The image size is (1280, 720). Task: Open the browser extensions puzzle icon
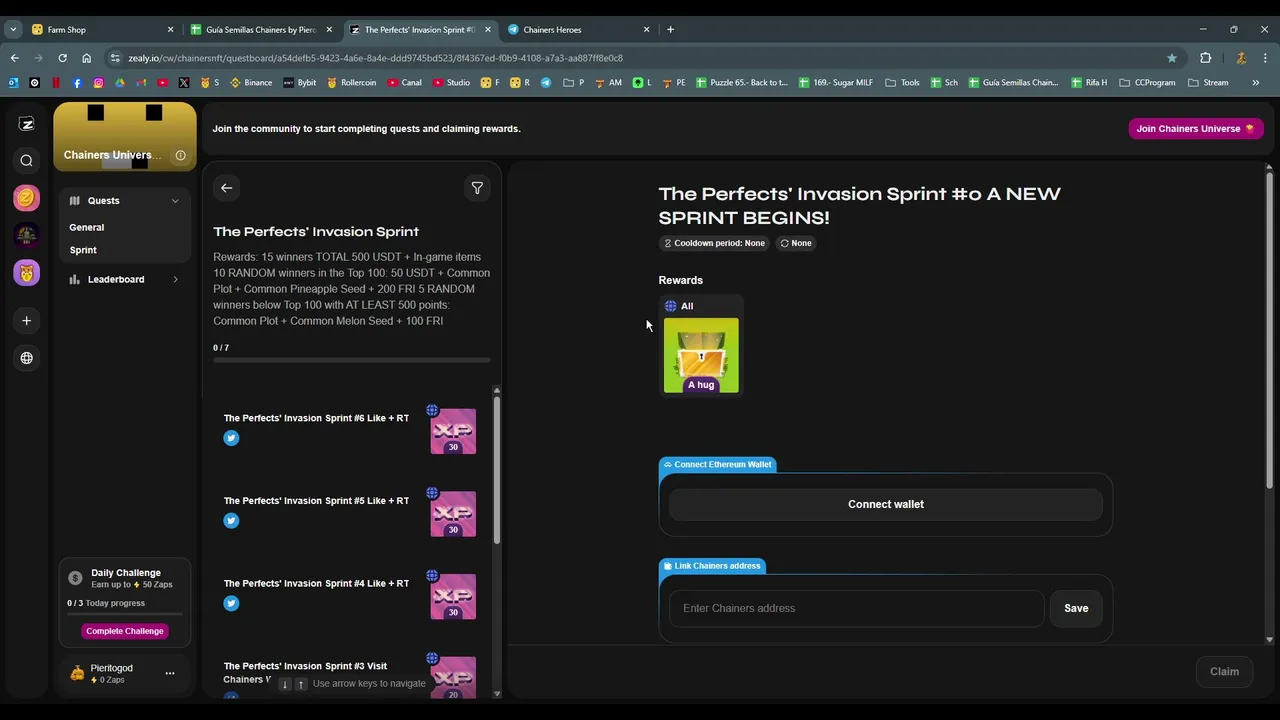pyautogui.click(x=1205, y=58)
